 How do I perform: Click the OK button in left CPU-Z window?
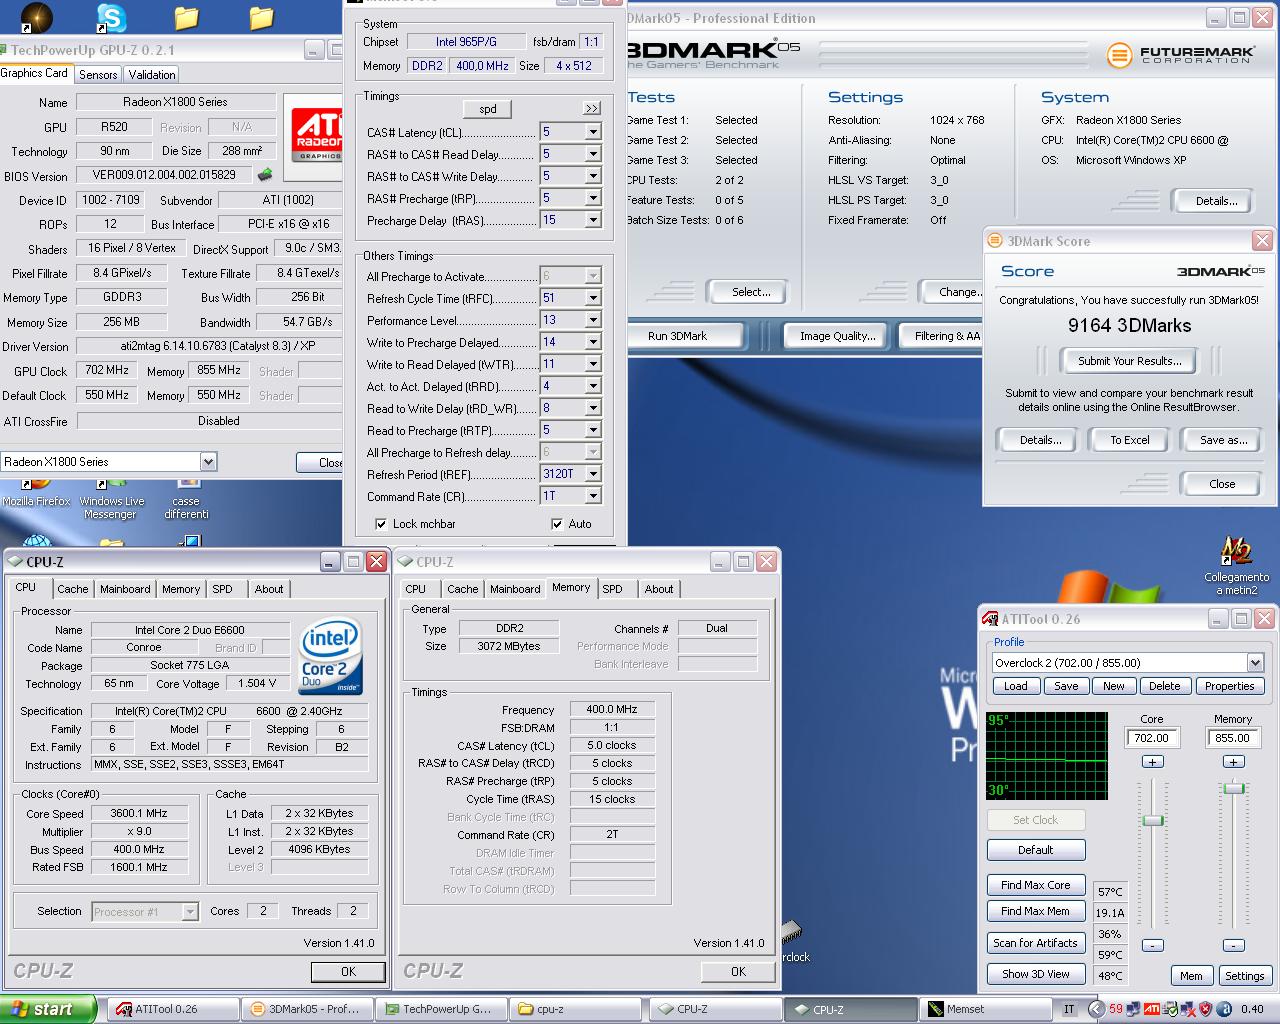(348, 971)
